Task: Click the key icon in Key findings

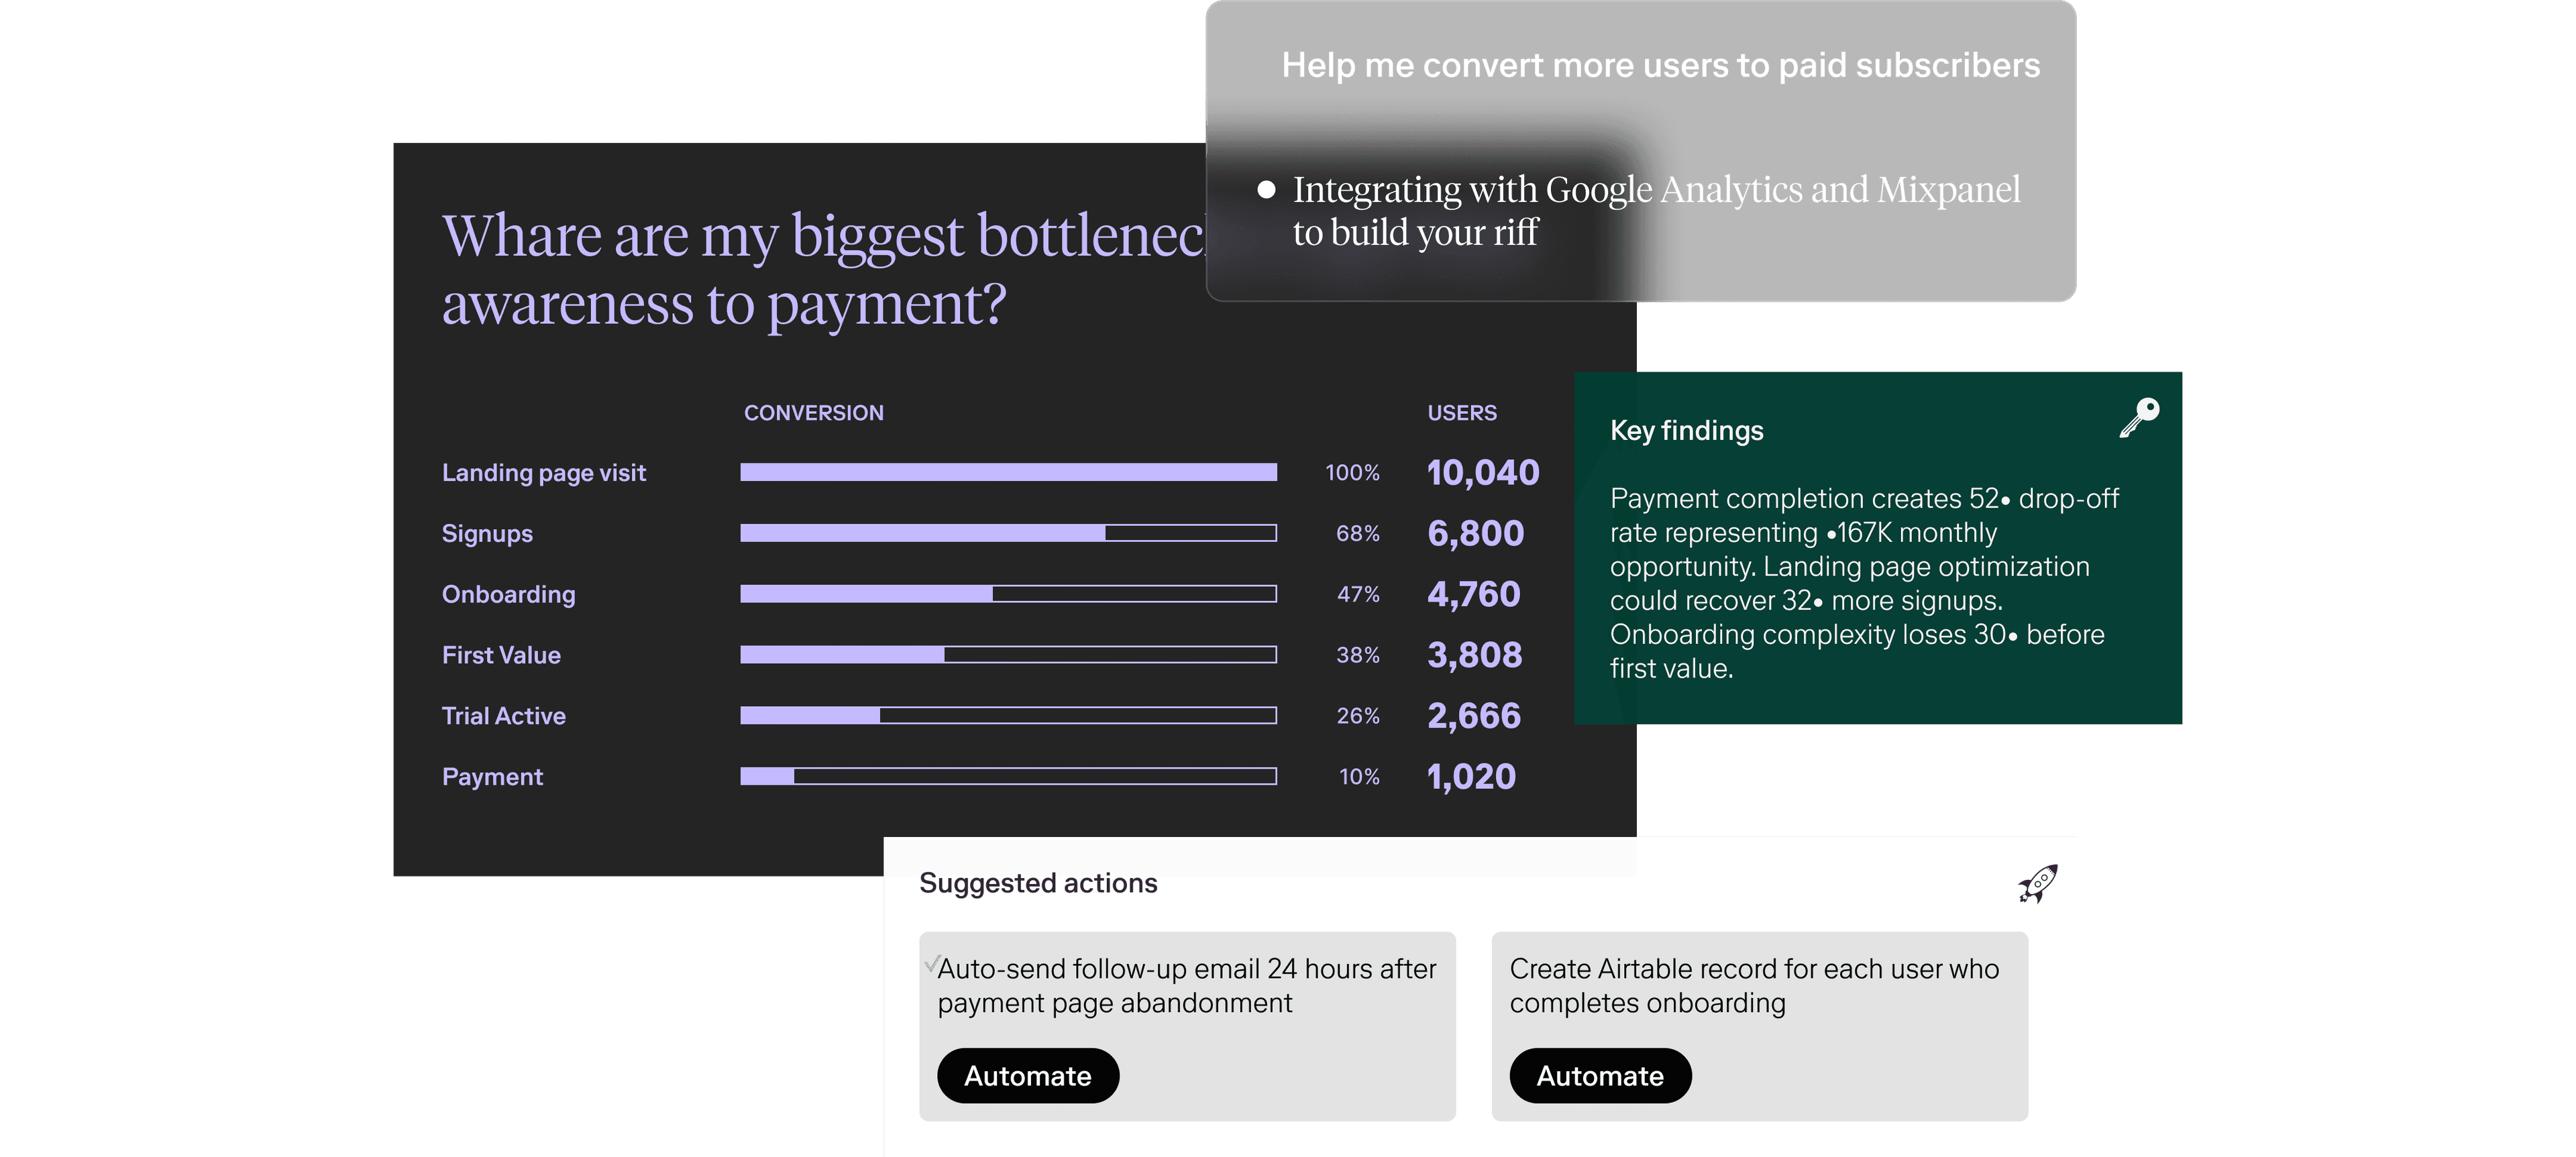Action: coord(2139,417)
